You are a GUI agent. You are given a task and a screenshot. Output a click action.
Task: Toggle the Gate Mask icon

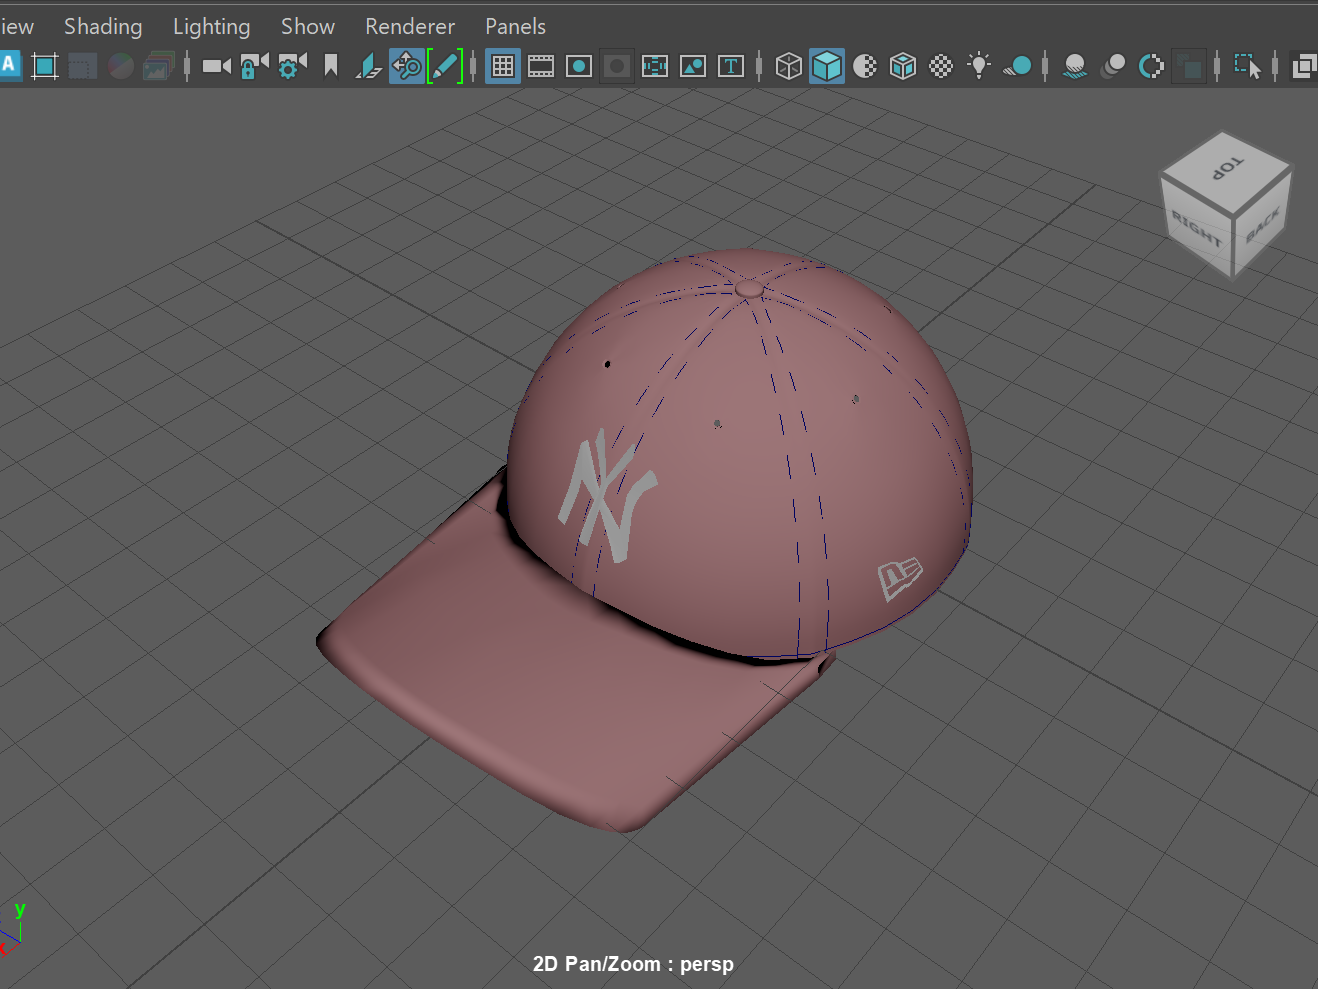(617, 66)
